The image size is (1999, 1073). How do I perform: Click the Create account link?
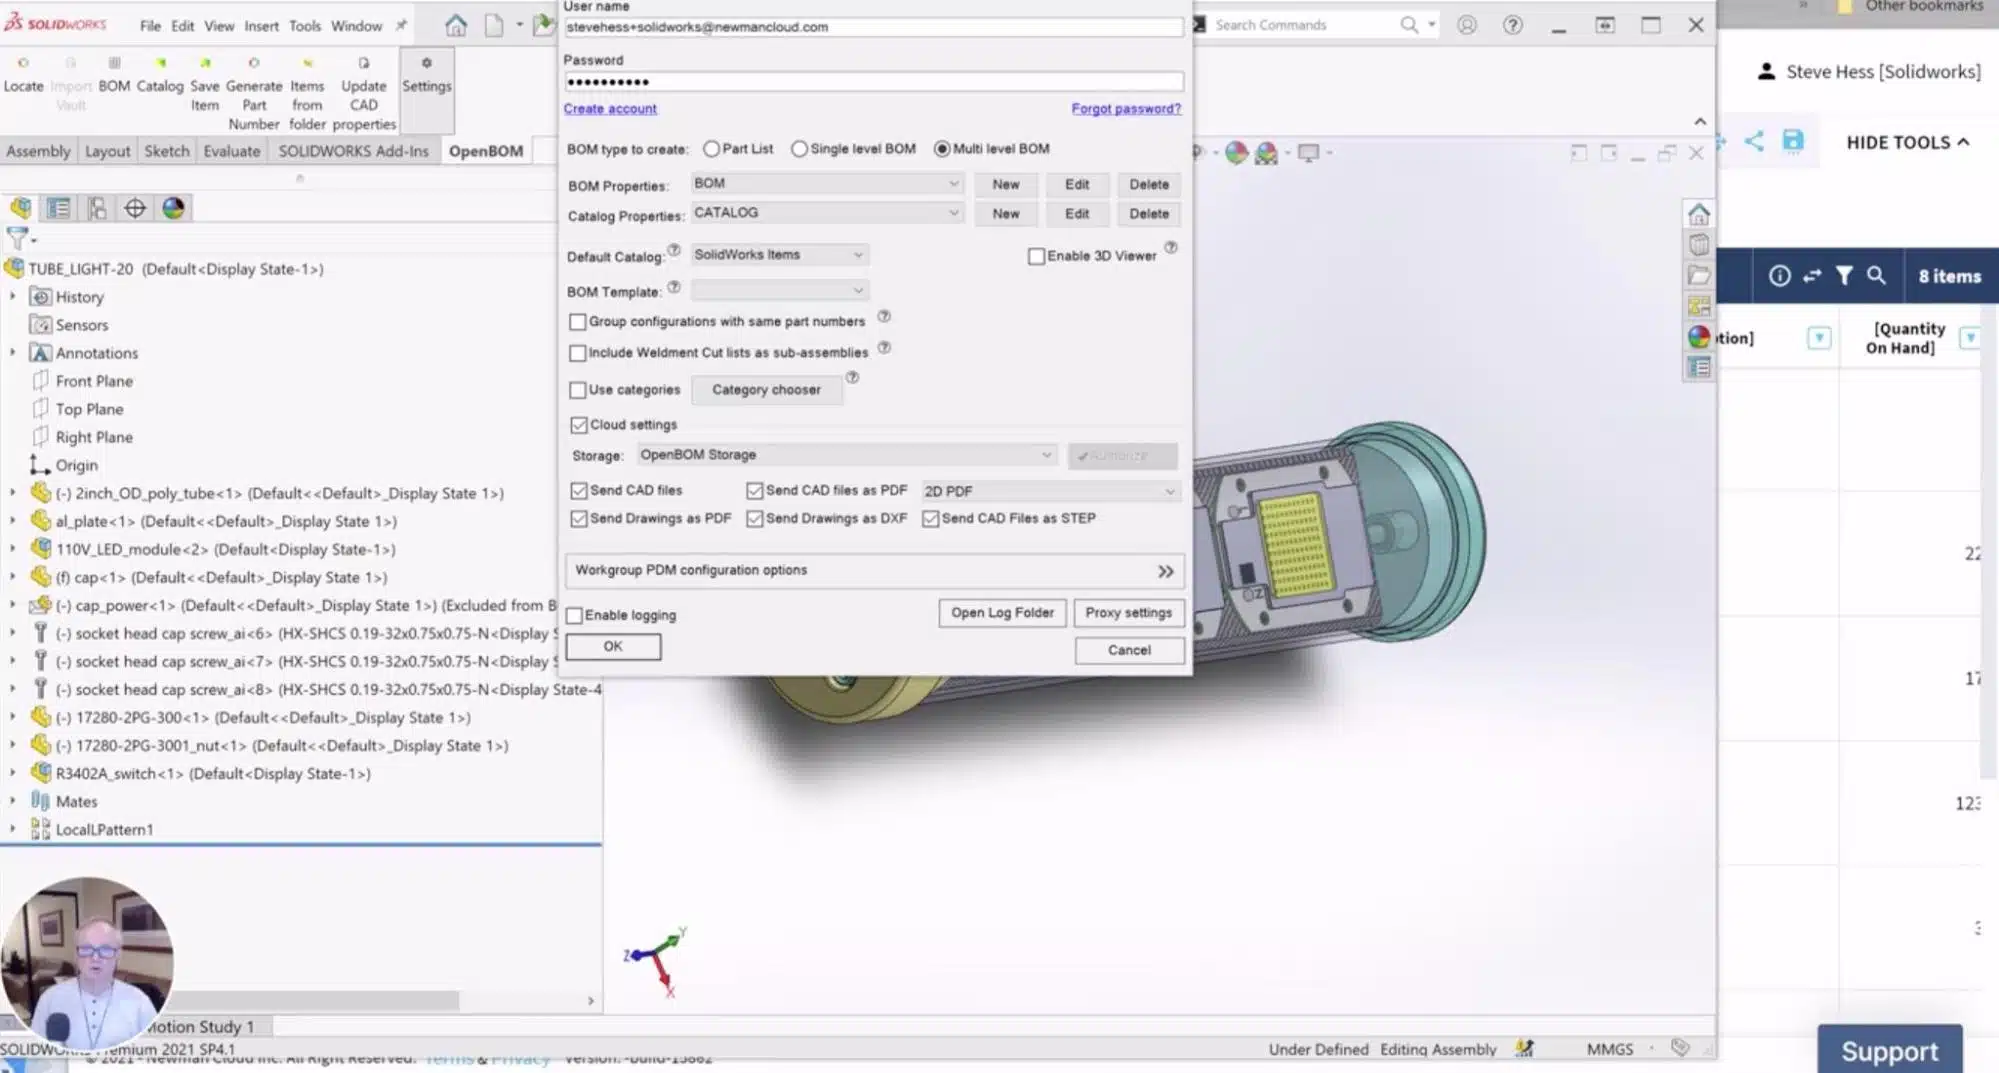[x=610, y=109]
